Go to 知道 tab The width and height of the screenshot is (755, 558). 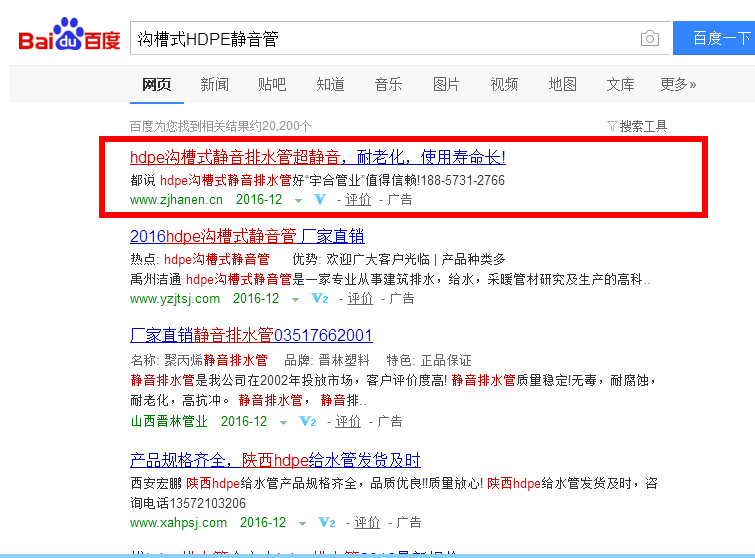point(330,84)
